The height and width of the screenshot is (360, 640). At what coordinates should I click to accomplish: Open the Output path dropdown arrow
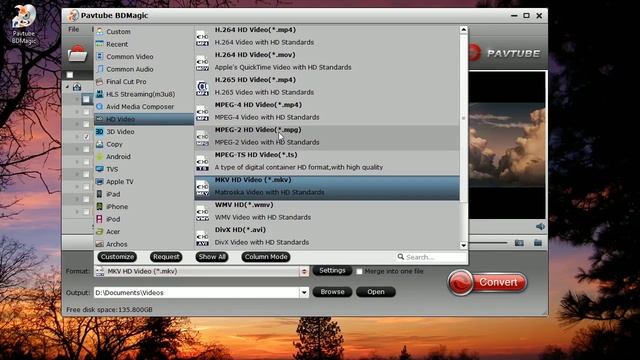click(304, 293)
